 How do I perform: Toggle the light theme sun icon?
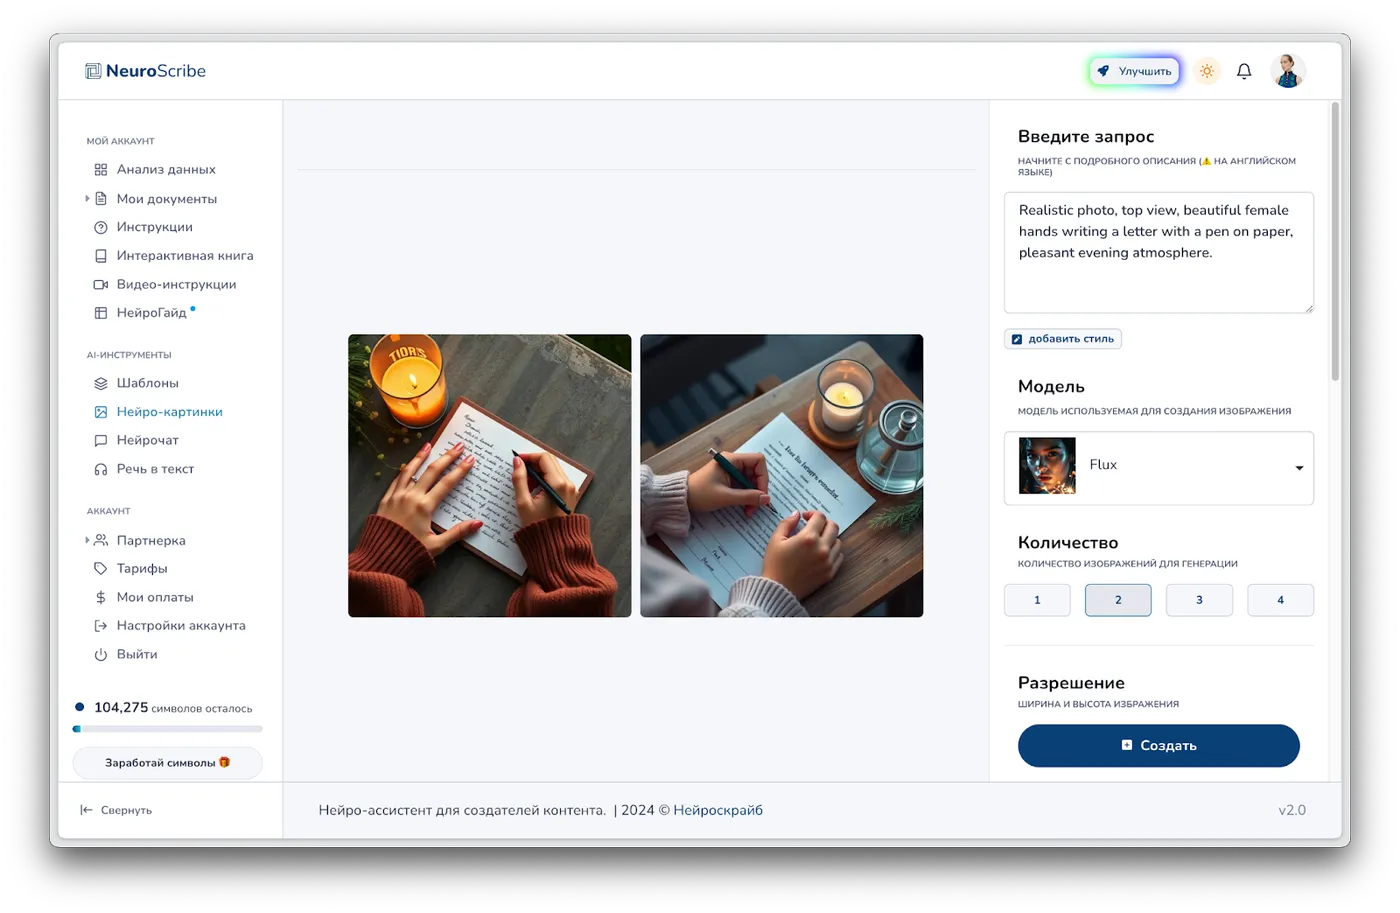point(1207,71)
